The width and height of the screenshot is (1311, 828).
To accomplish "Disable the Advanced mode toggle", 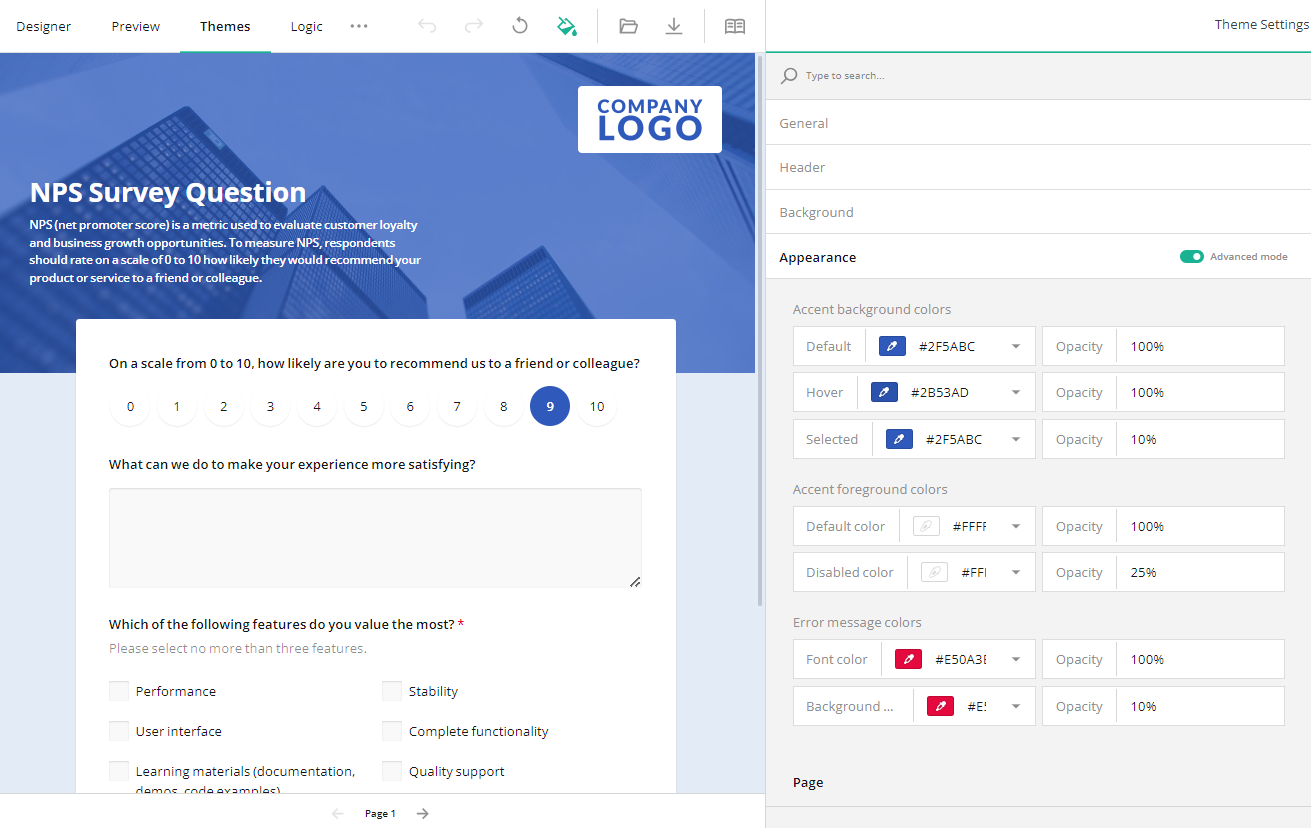I will [1191, 256].
